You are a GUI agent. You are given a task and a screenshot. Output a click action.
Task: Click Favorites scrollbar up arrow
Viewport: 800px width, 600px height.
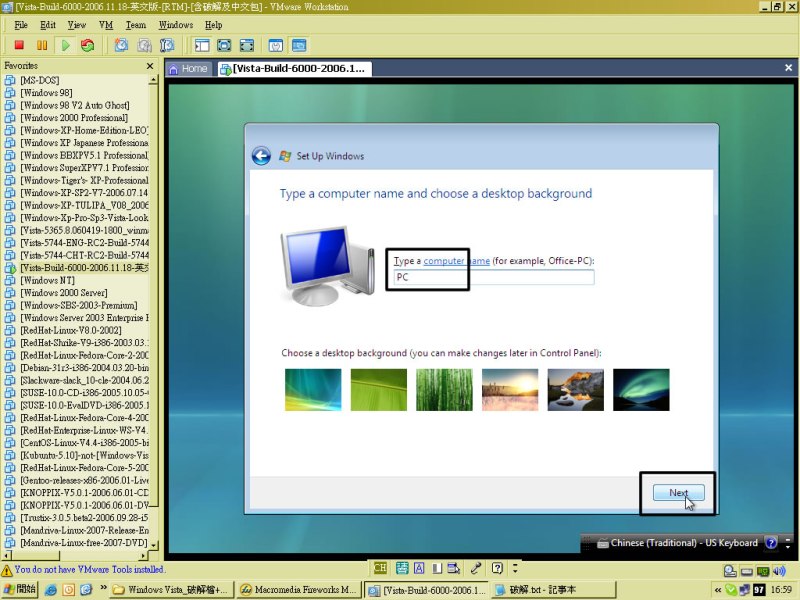point(153,80)
